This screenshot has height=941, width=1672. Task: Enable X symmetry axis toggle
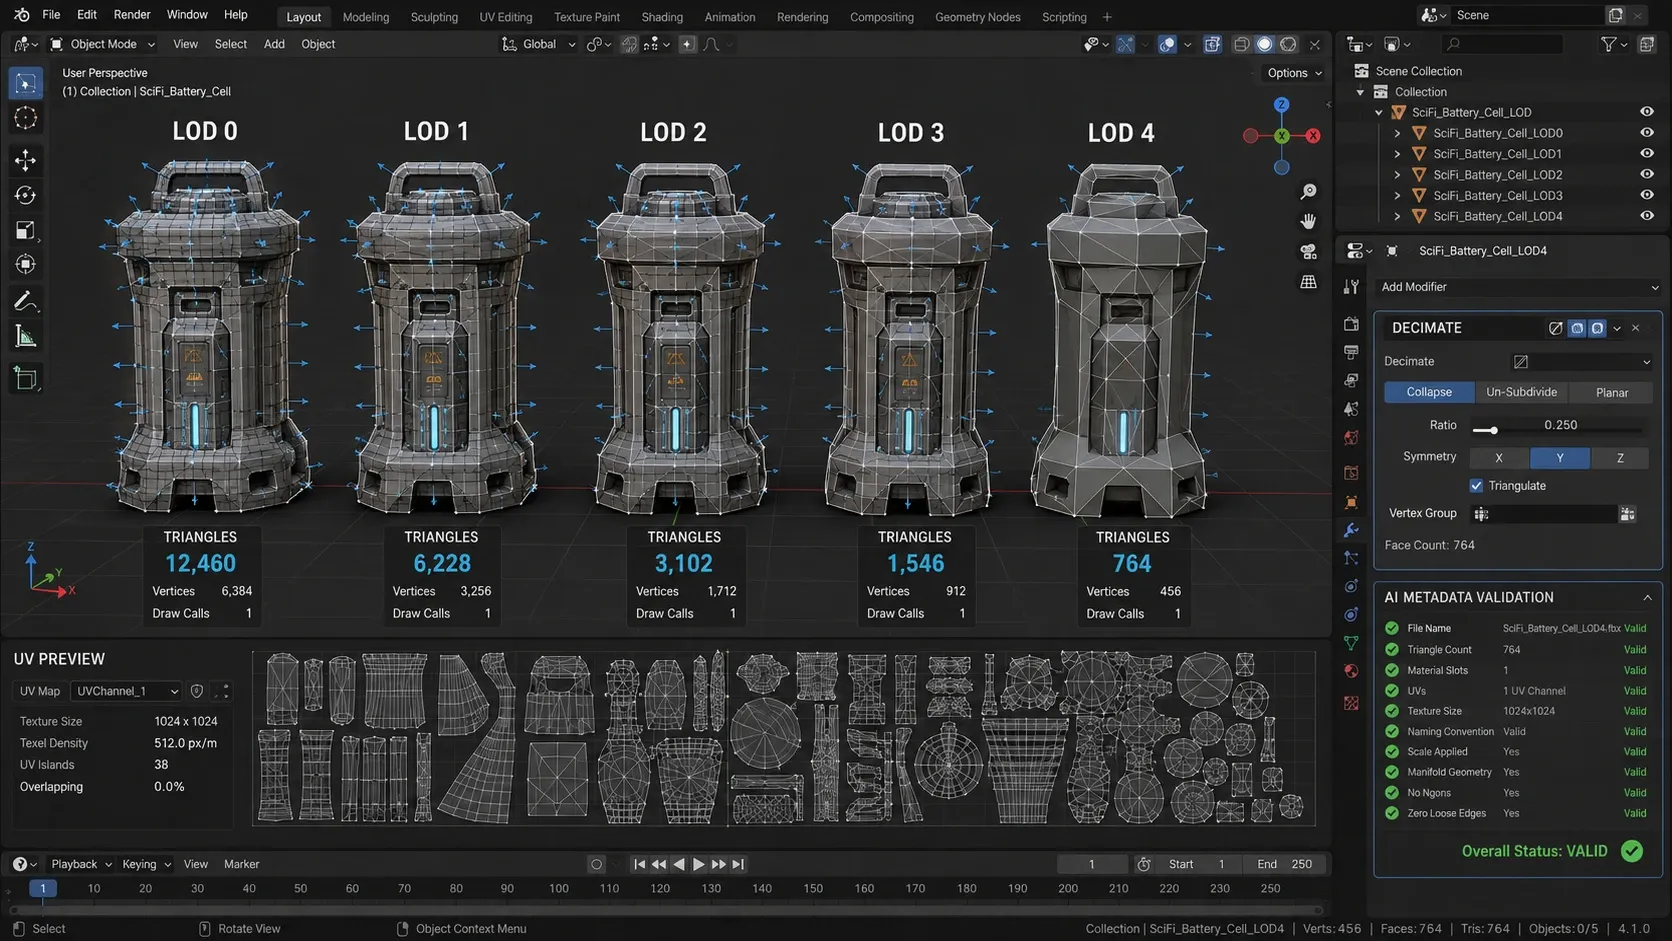tap(1498, 457)
